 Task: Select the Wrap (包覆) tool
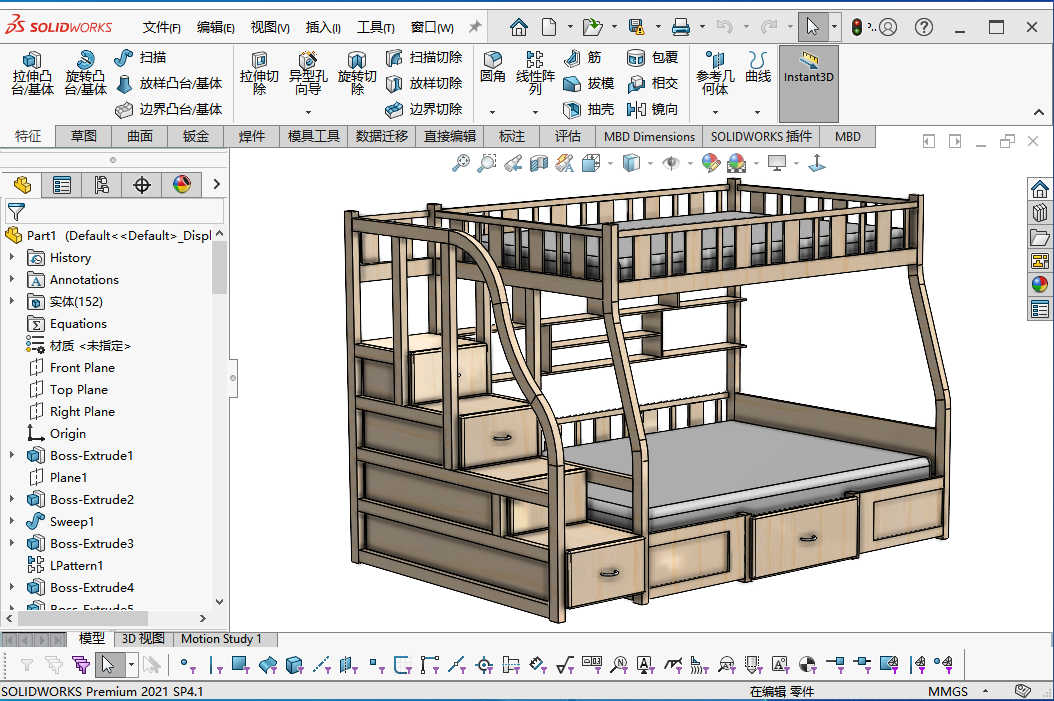point(652,58)
